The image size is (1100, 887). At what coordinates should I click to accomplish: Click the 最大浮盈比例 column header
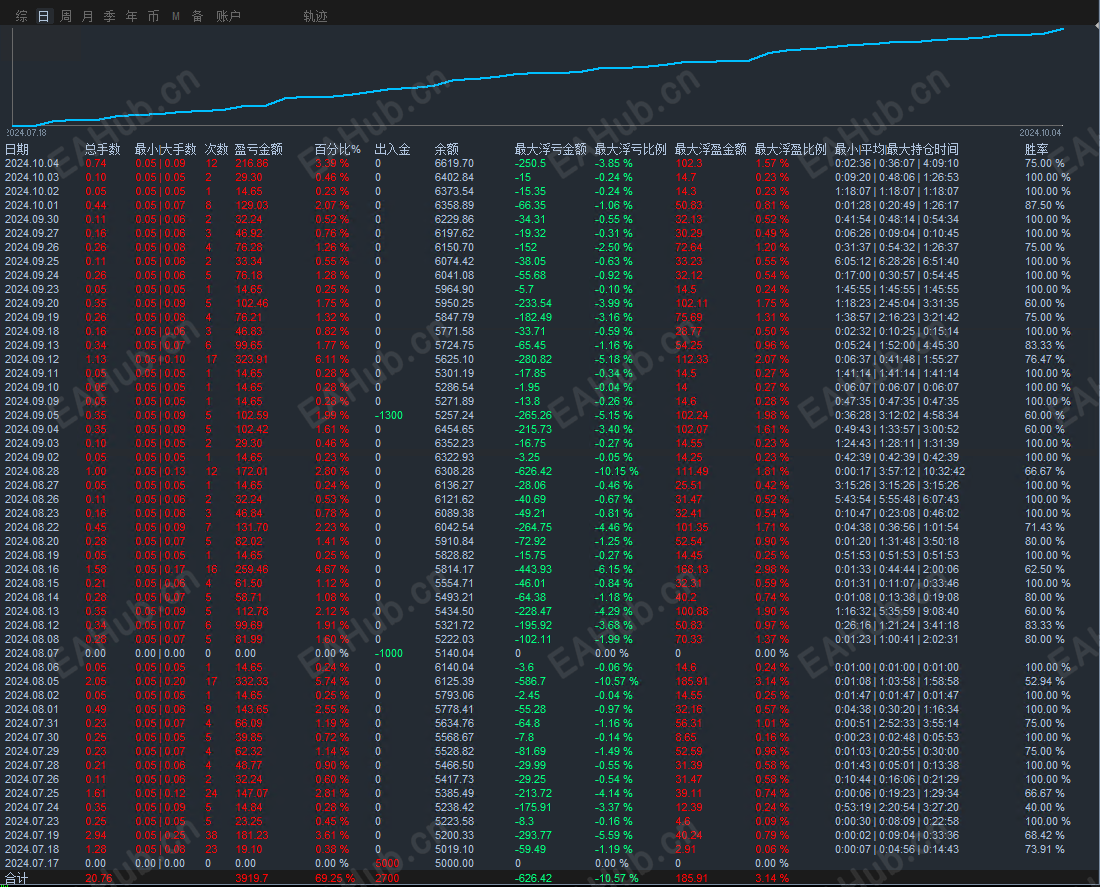coord(791,149)
